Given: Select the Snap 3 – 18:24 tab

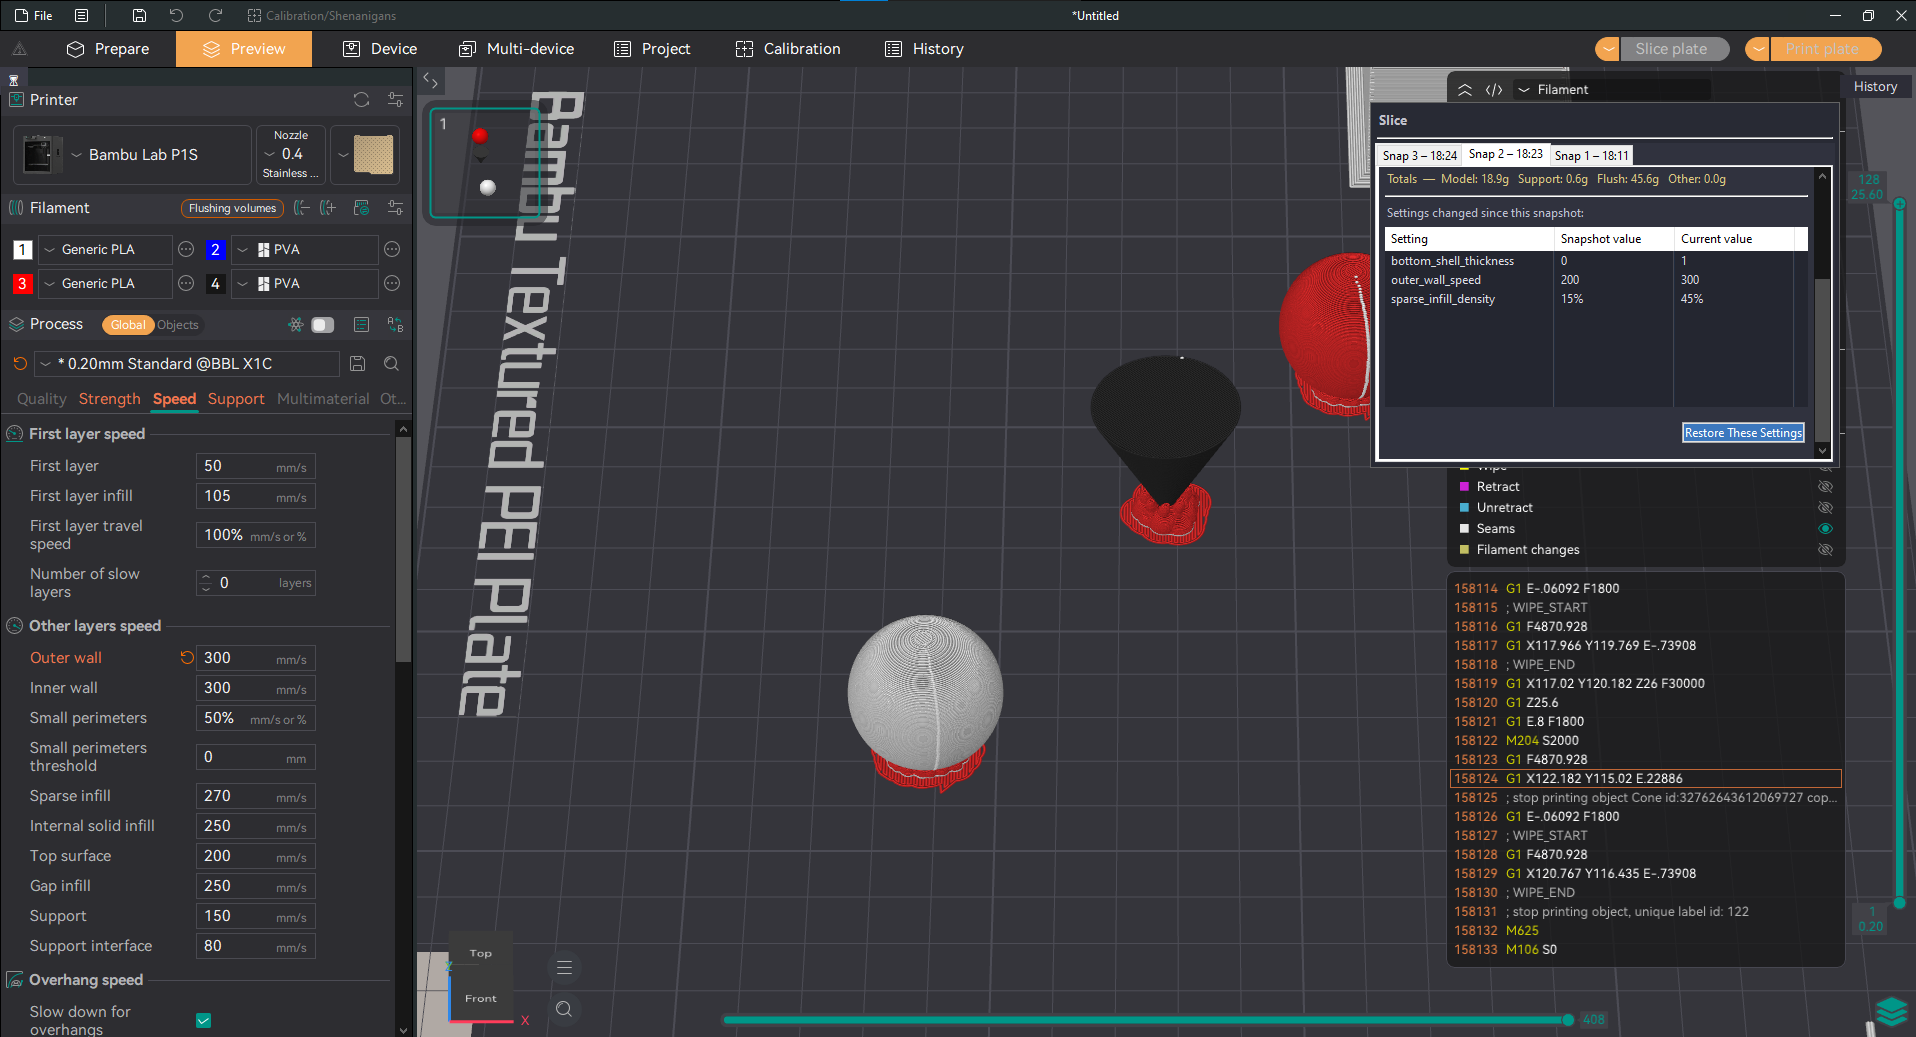Looking at the screenshot, I should point(1419,155).
